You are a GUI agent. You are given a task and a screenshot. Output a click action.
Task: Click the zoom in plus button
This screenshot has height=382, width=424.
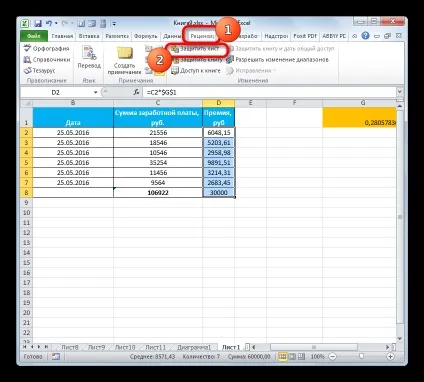pyautogui.click(x=390, y=357)
